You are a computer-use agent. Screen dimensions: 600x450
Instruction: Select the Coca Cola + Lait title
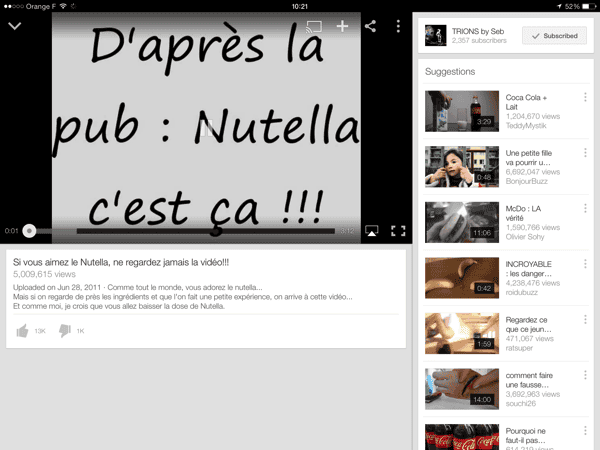pyautogui.click(x=526, y=102)
